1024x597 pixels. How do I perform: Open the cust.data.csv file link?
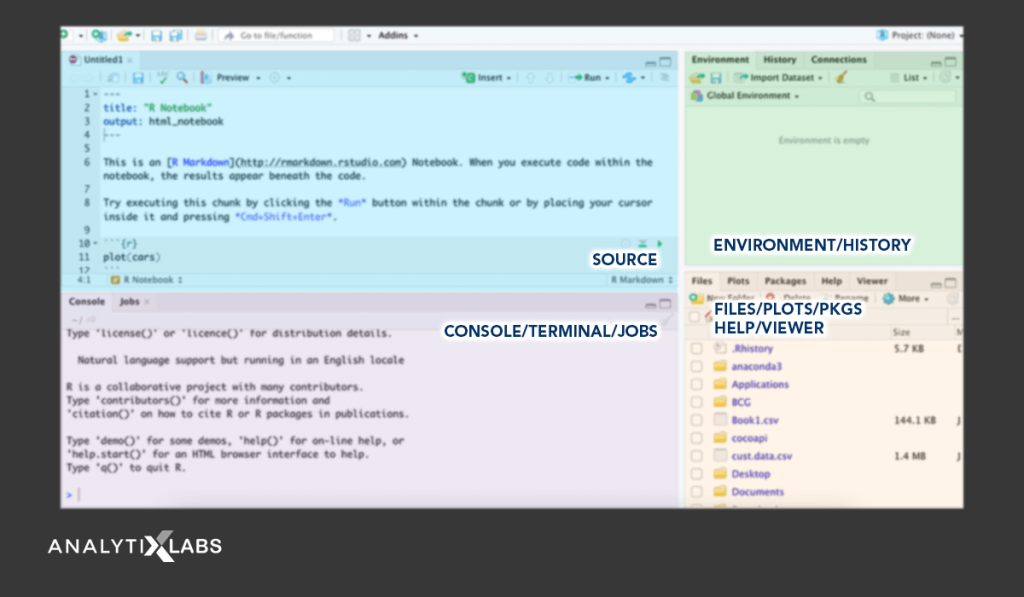(x=761, y=456)
